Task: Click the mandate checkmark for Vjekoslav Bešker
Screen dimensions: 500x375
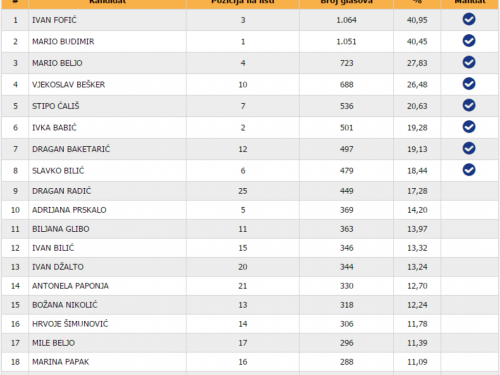Action: (x=469, y=84)
